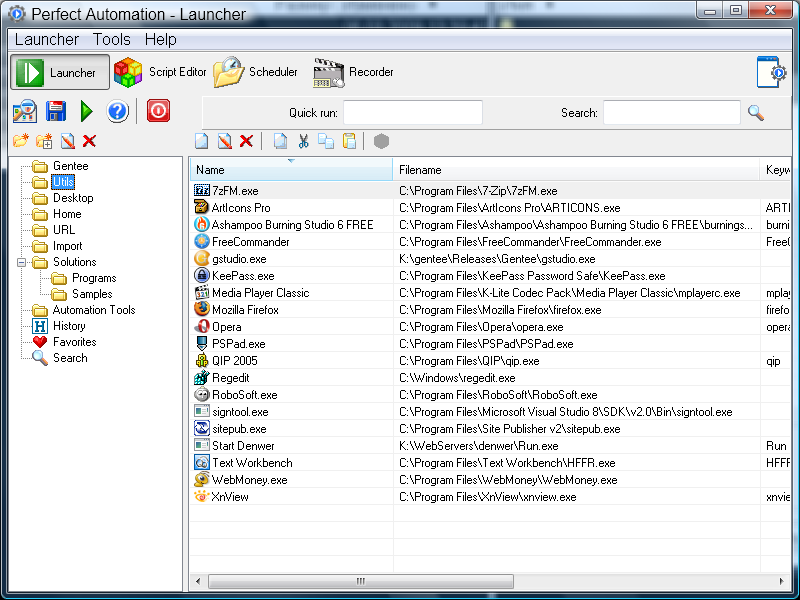The image size is (800, 600).
Task: Click the magnifier-over-window explore icon
Action: (24, 111)
